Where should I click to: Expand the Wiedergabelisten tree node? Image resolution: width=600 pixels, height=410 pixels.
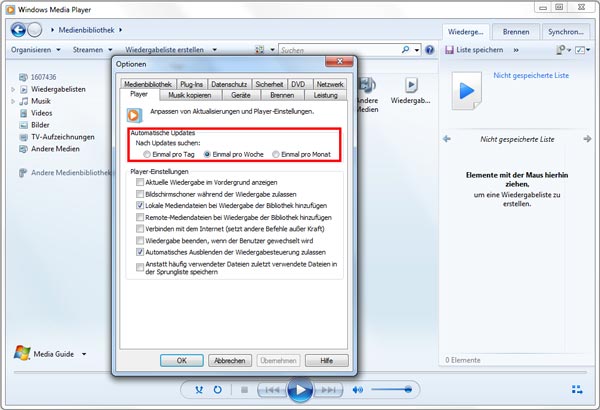click(x=13, y=89)
